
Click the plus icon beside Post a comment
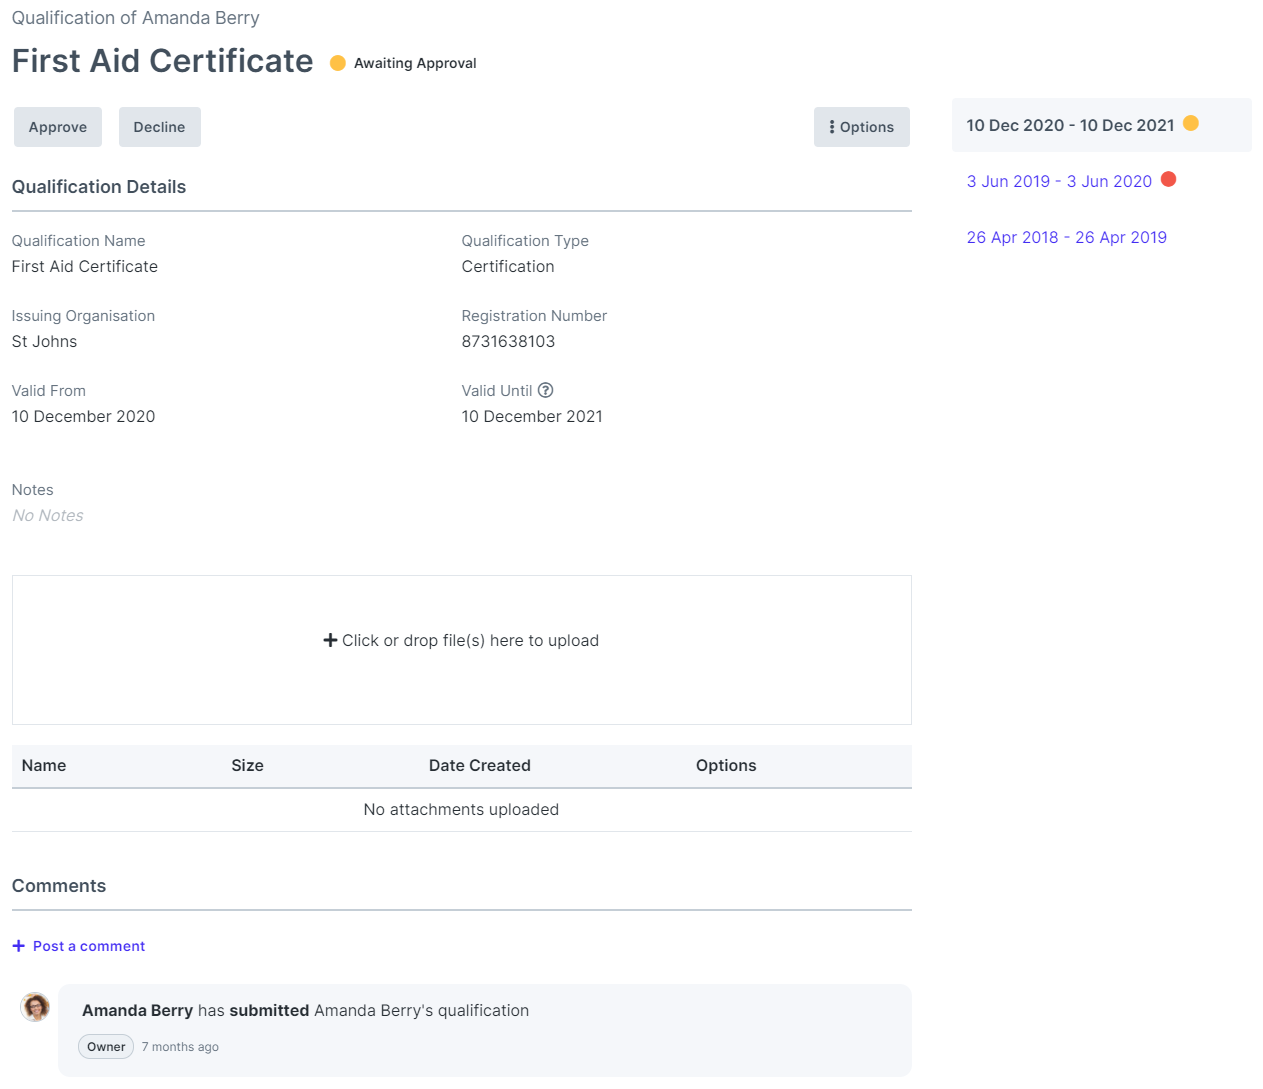pyautogui.click(x=18, y=946)
